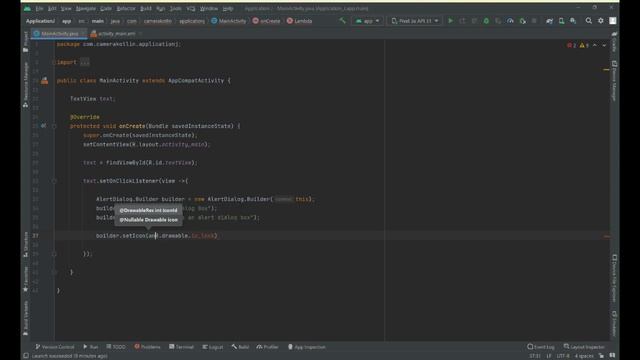This screenshot has width=640, height=360.
Task: Open the File menu
Action: pos(39,9)
